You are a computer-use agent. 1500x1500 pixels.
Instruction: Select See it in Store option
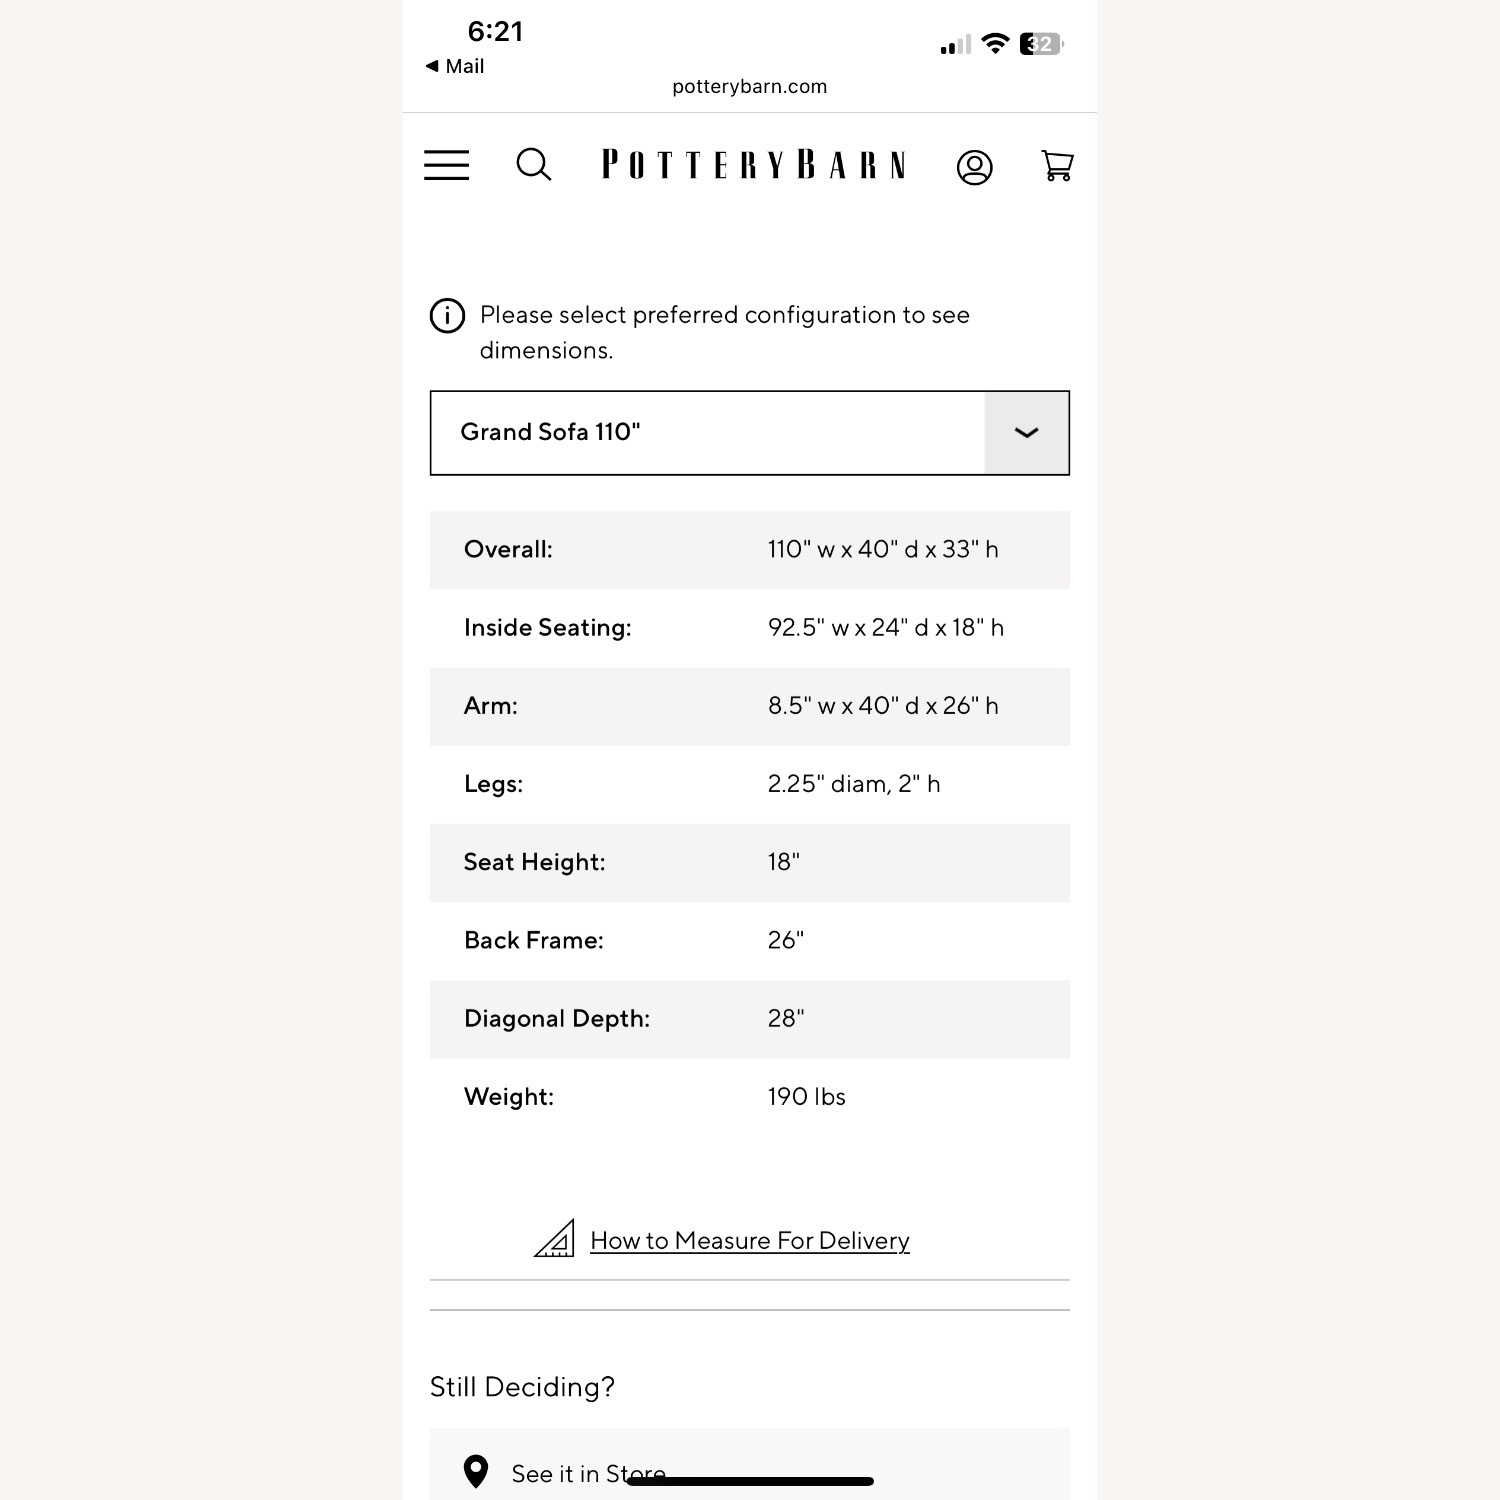click(588, 1473)
